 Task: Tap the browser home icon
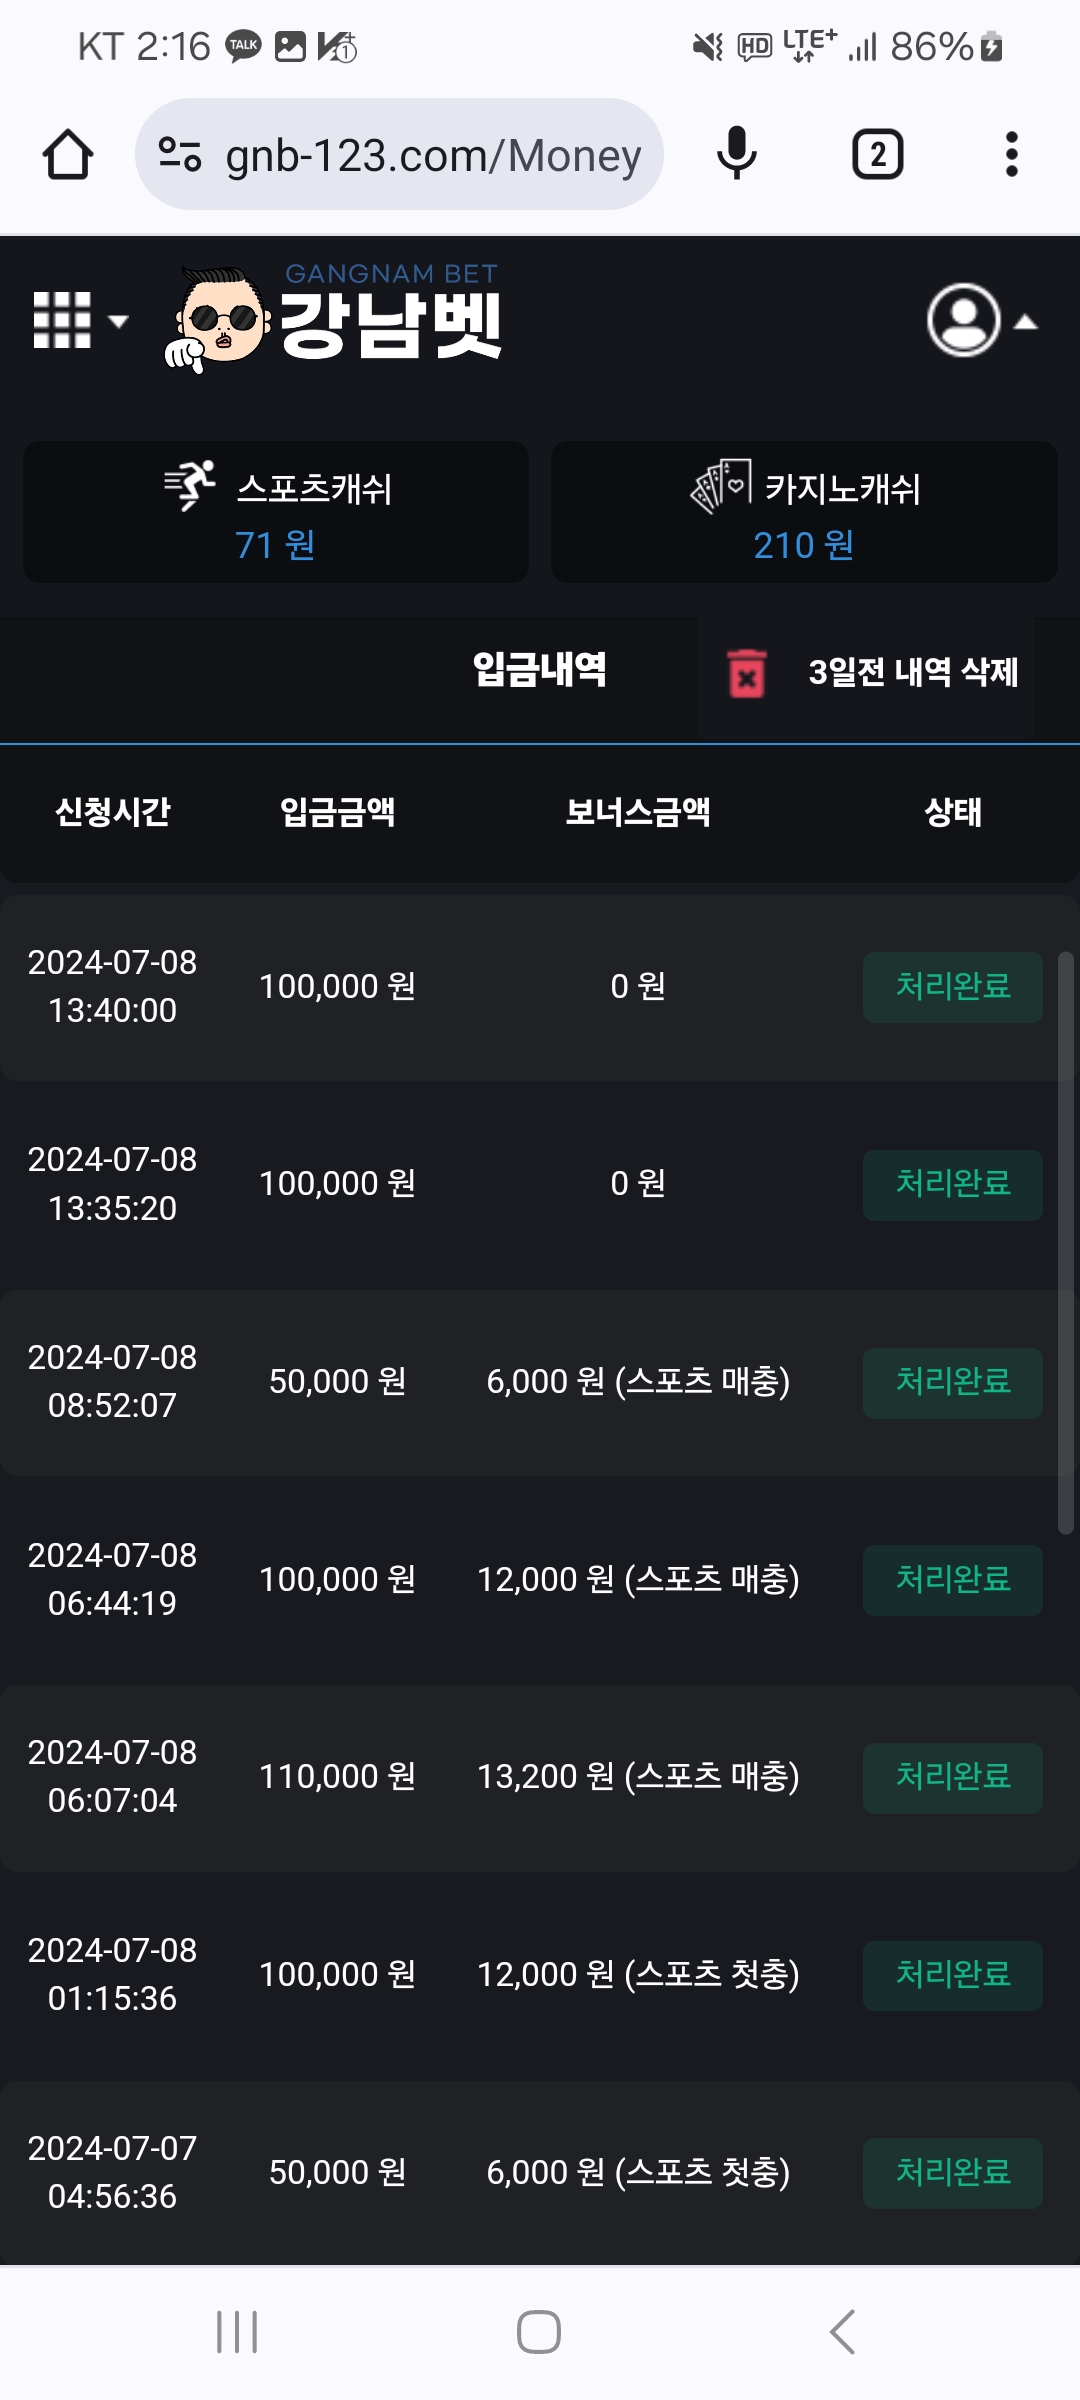tap(68, 155)
